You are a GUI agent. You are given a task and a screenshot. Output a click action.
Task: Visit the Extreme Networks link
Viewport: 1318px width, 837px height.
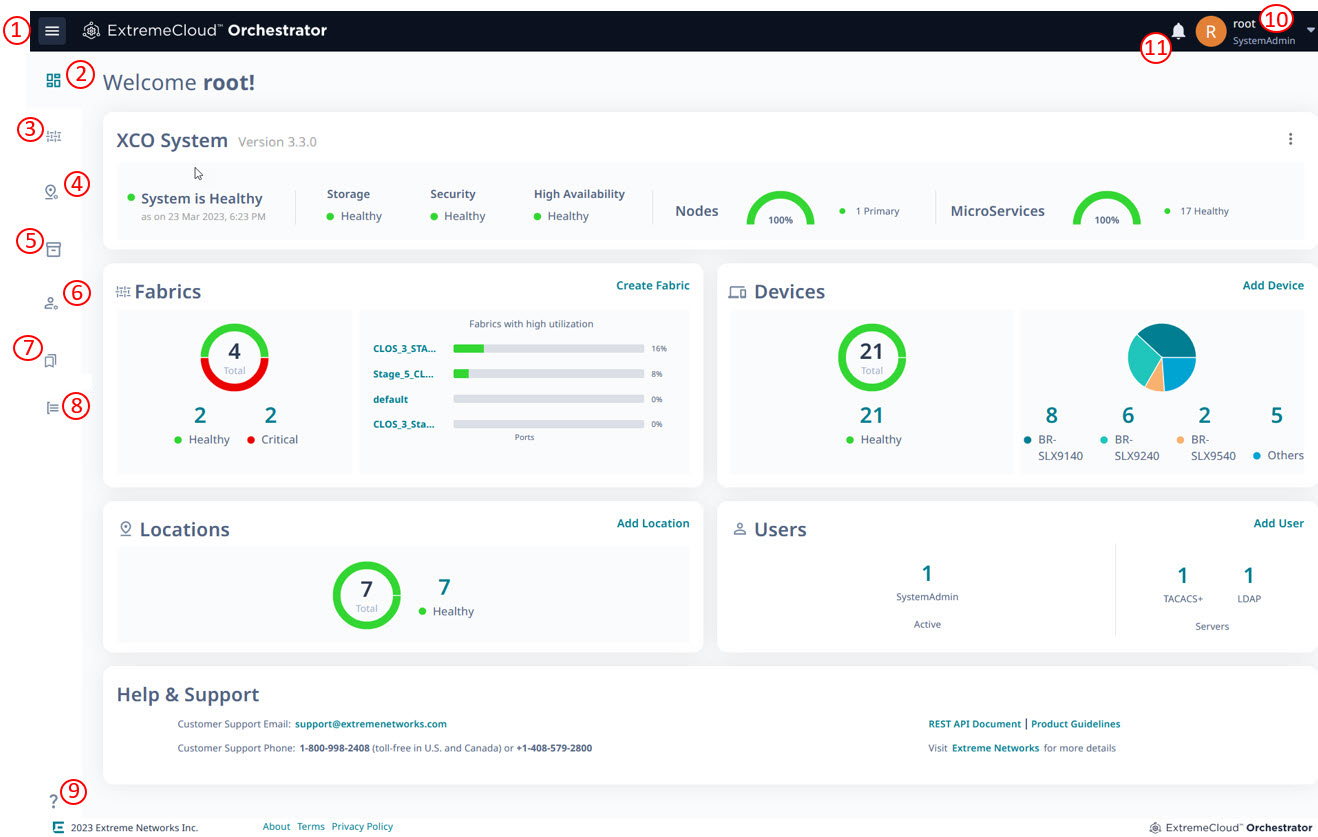[x=995, y=748]
